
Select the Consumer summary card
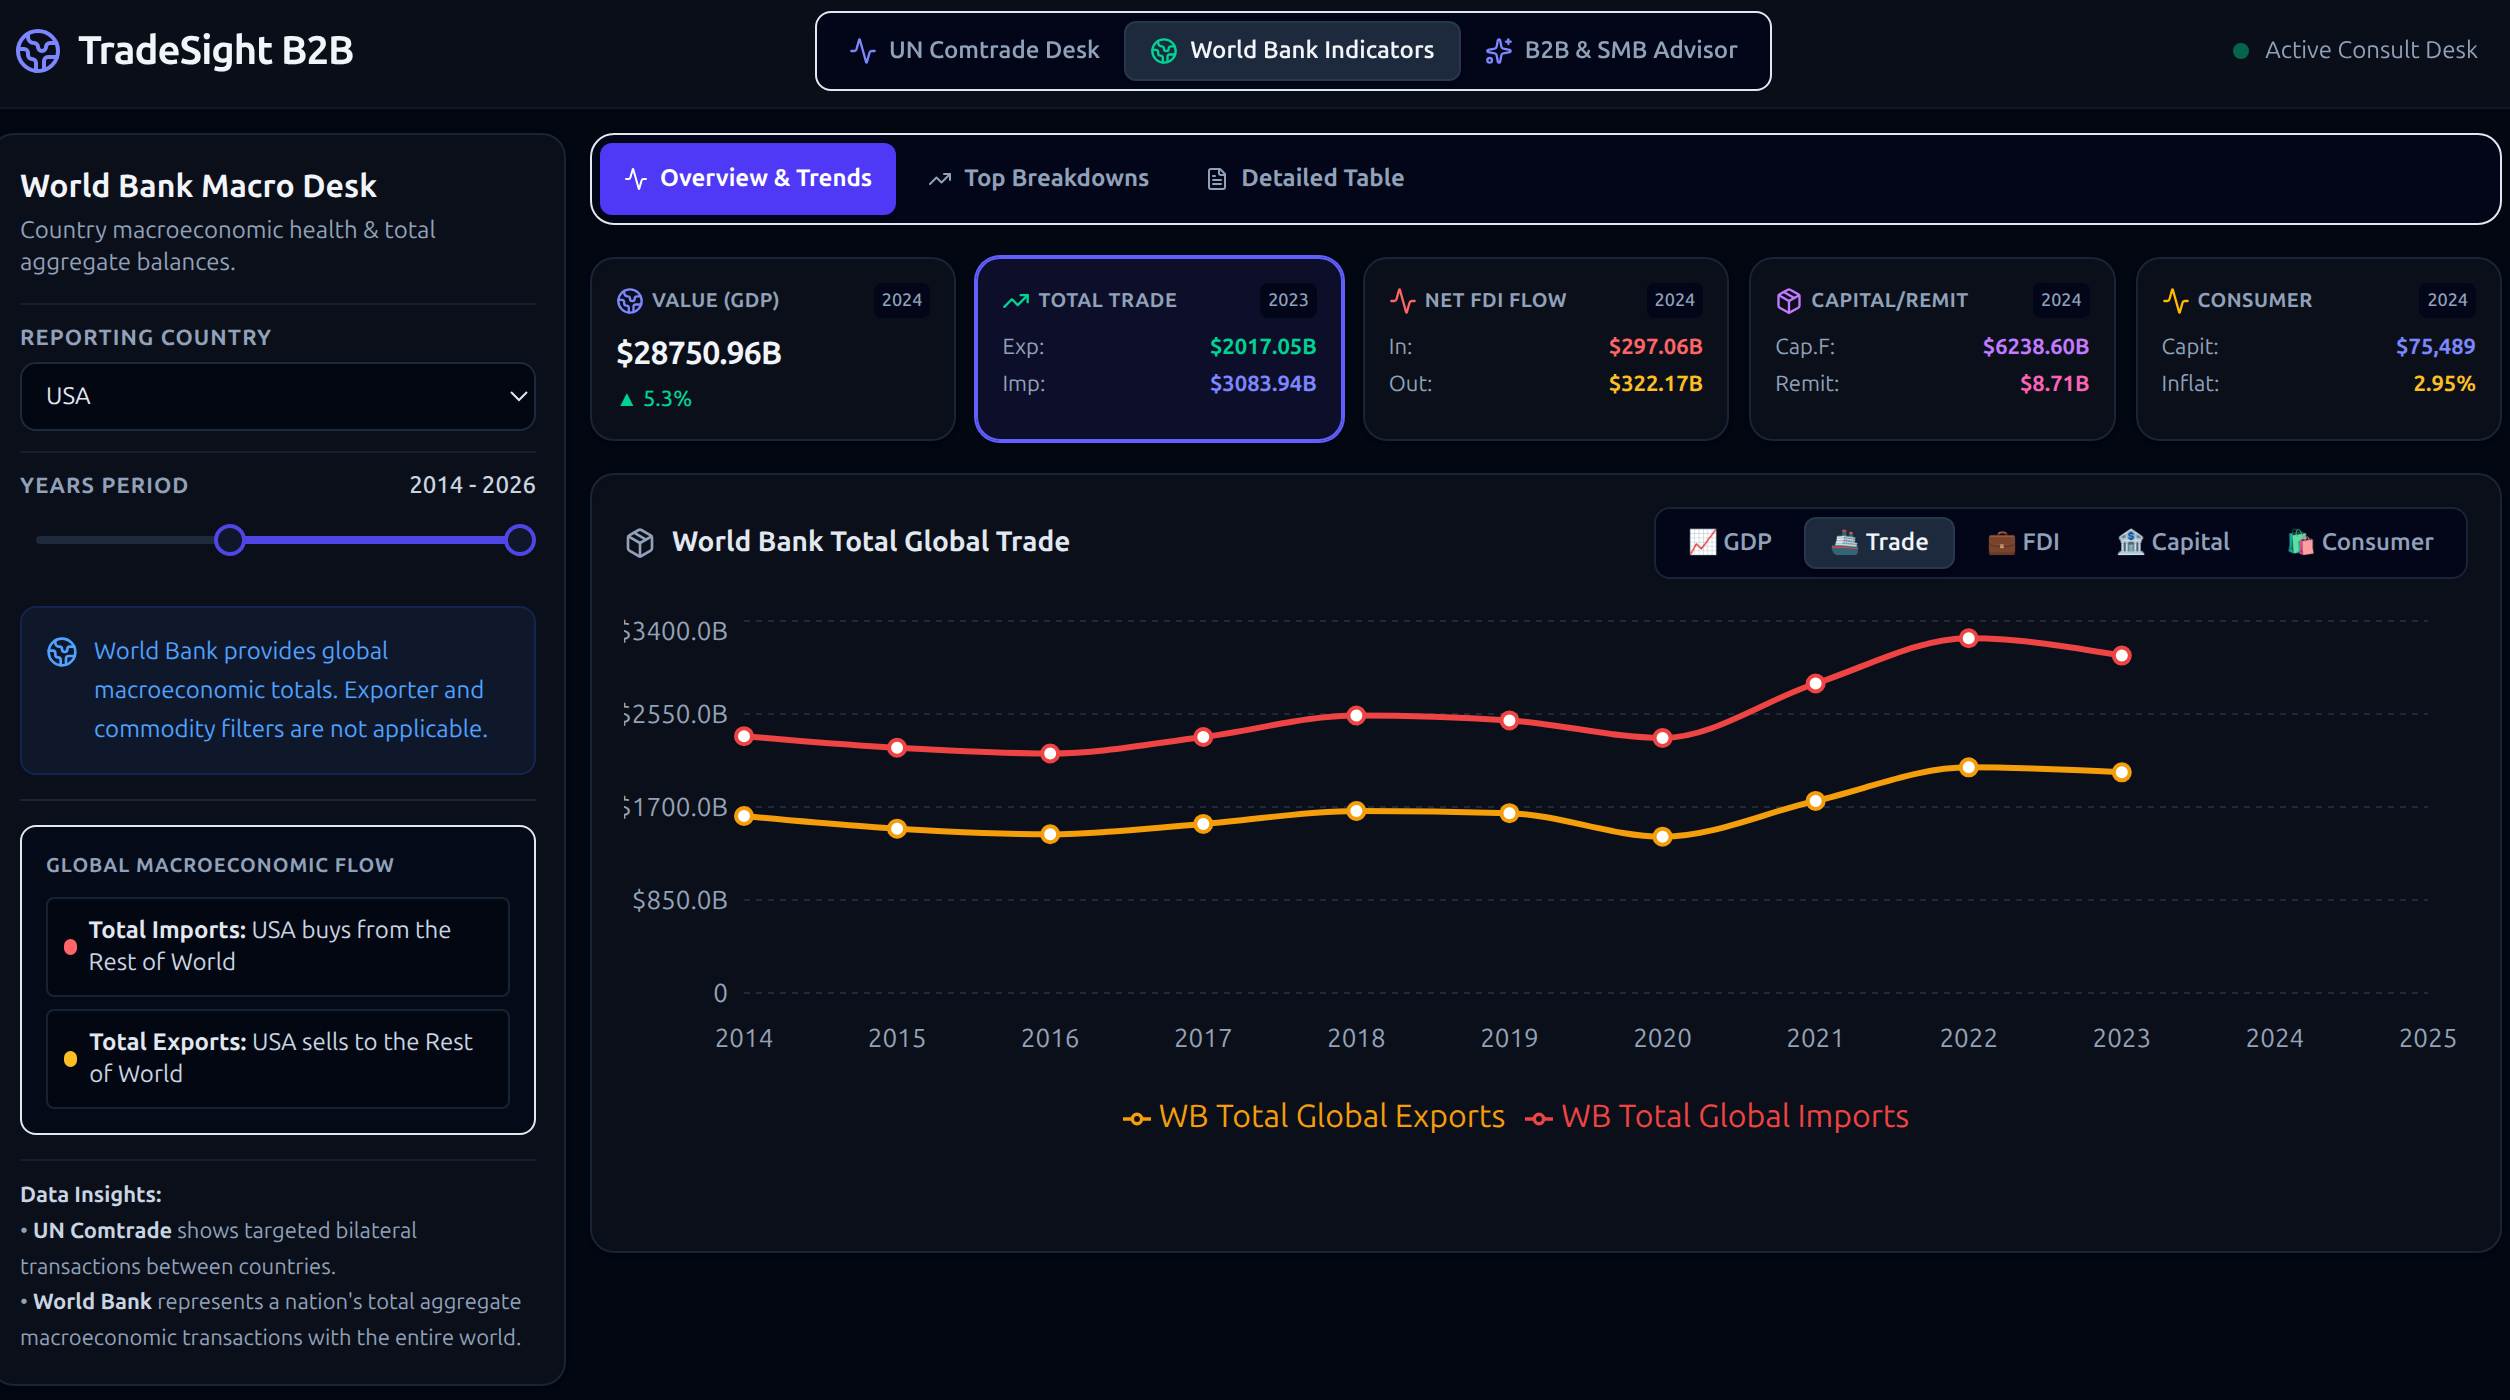tap(2318, 349)
